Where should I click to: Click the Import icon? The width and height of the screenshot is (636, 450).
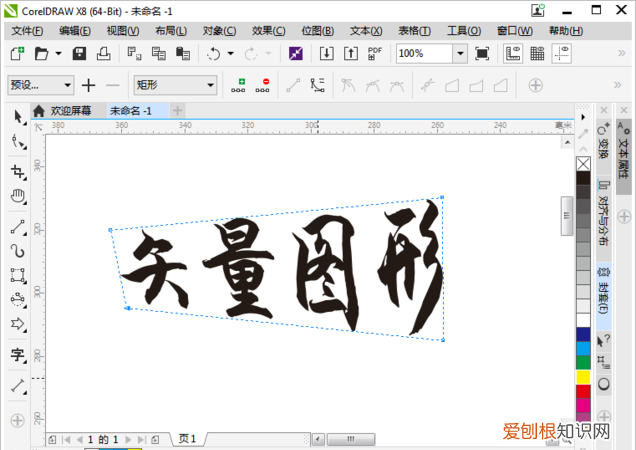(327, 54)
